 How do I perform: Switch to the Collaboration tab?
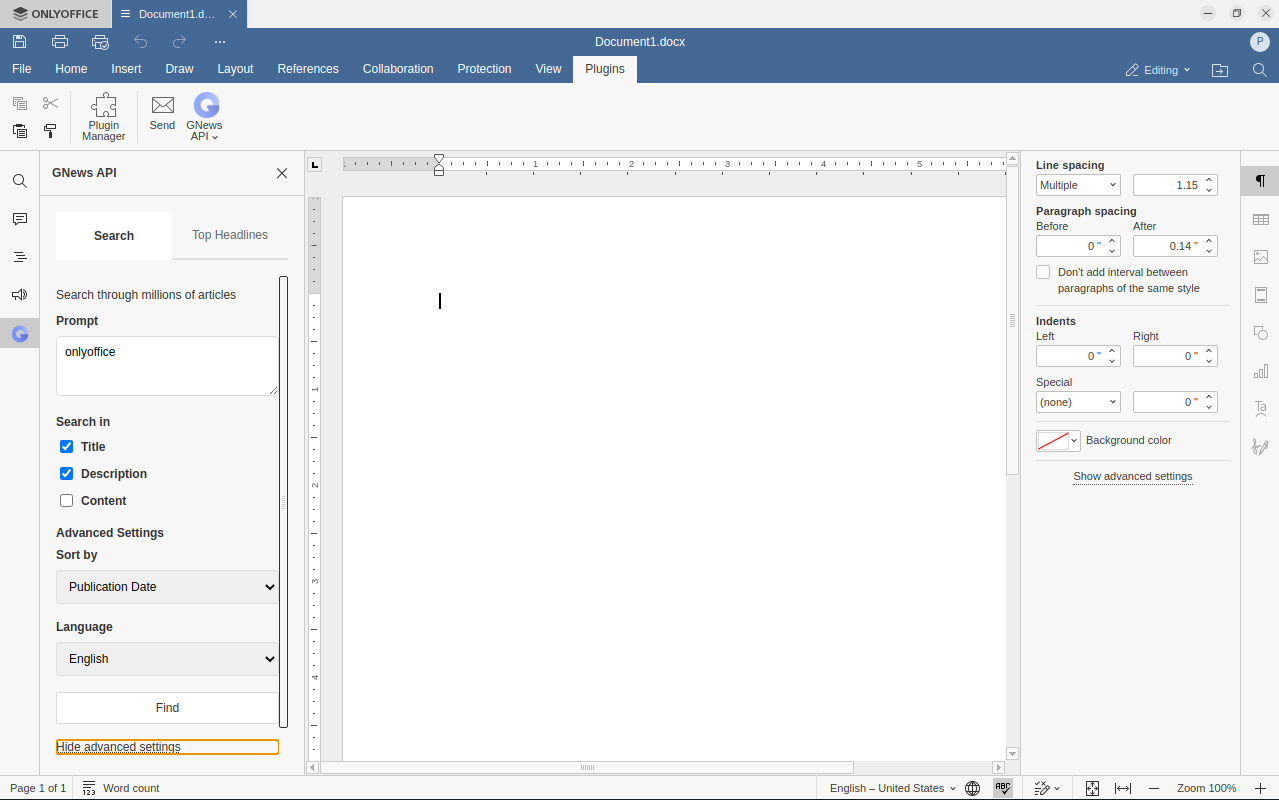click(x=398, y=69)
